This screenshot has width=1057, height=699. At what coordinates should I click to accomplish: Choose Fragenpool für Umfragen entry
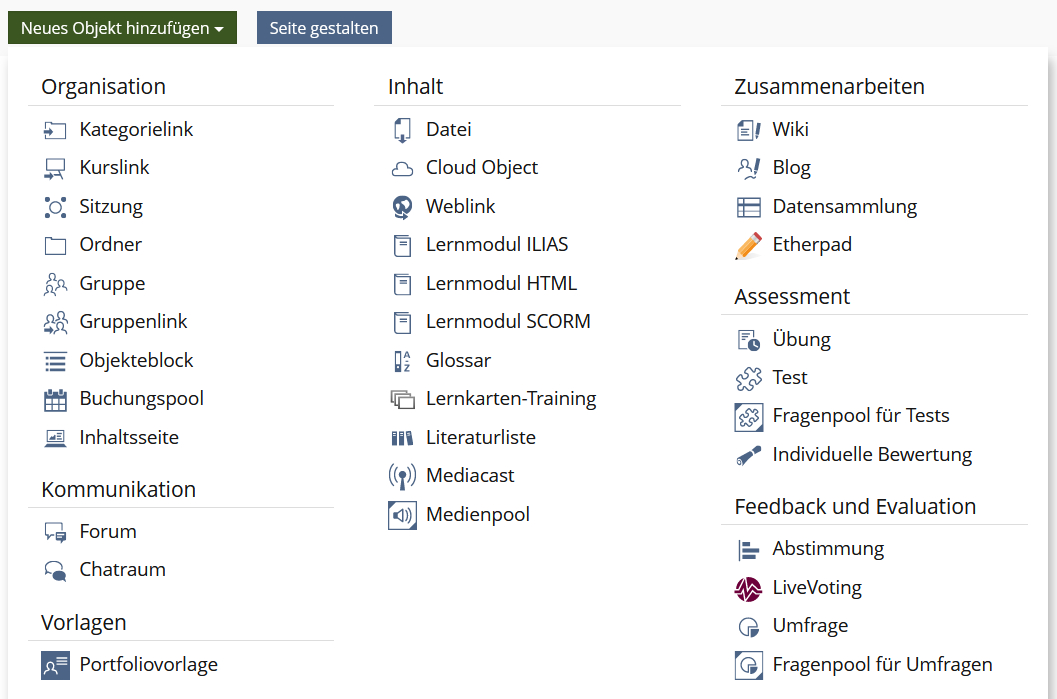coord(882,665)
